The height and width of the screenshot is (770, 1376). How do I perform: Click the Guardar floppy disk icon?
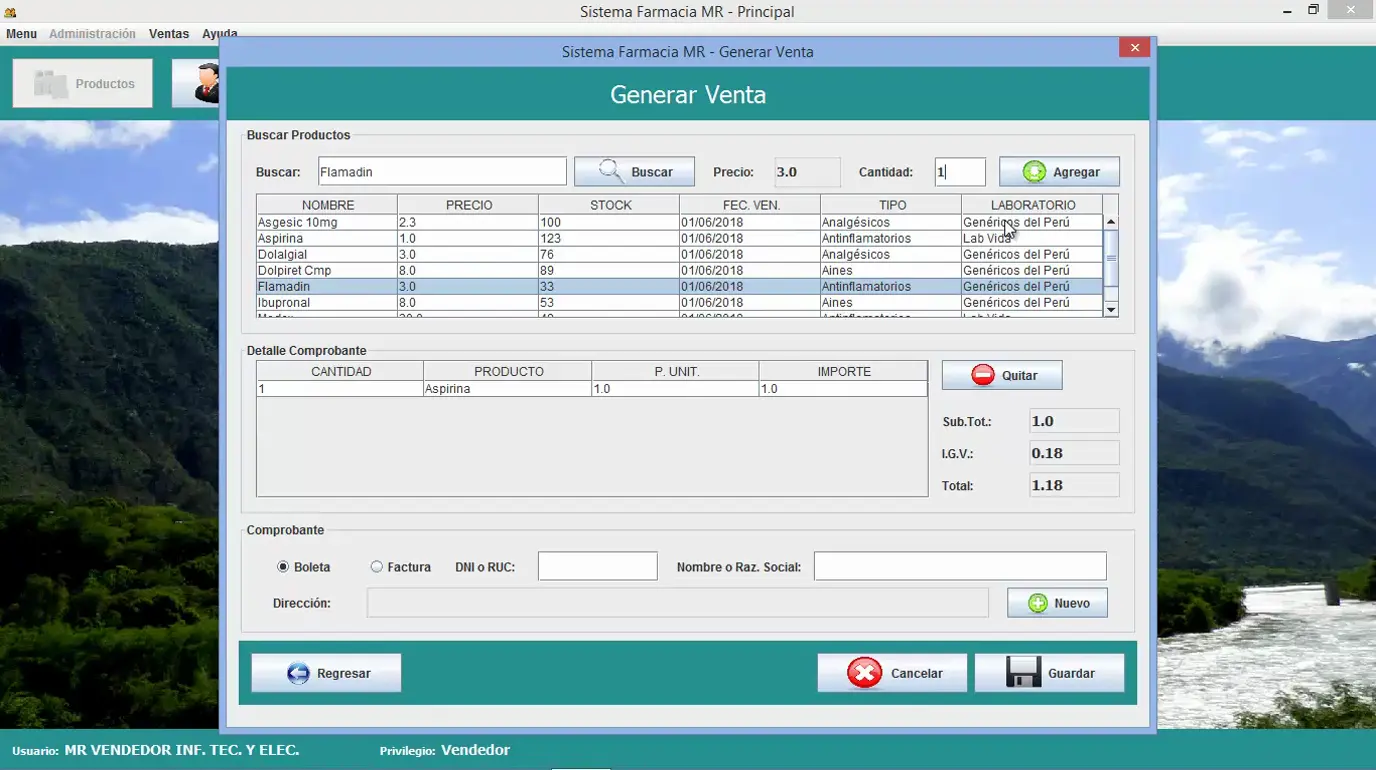pyautogui.click(x=1022, y=673)
